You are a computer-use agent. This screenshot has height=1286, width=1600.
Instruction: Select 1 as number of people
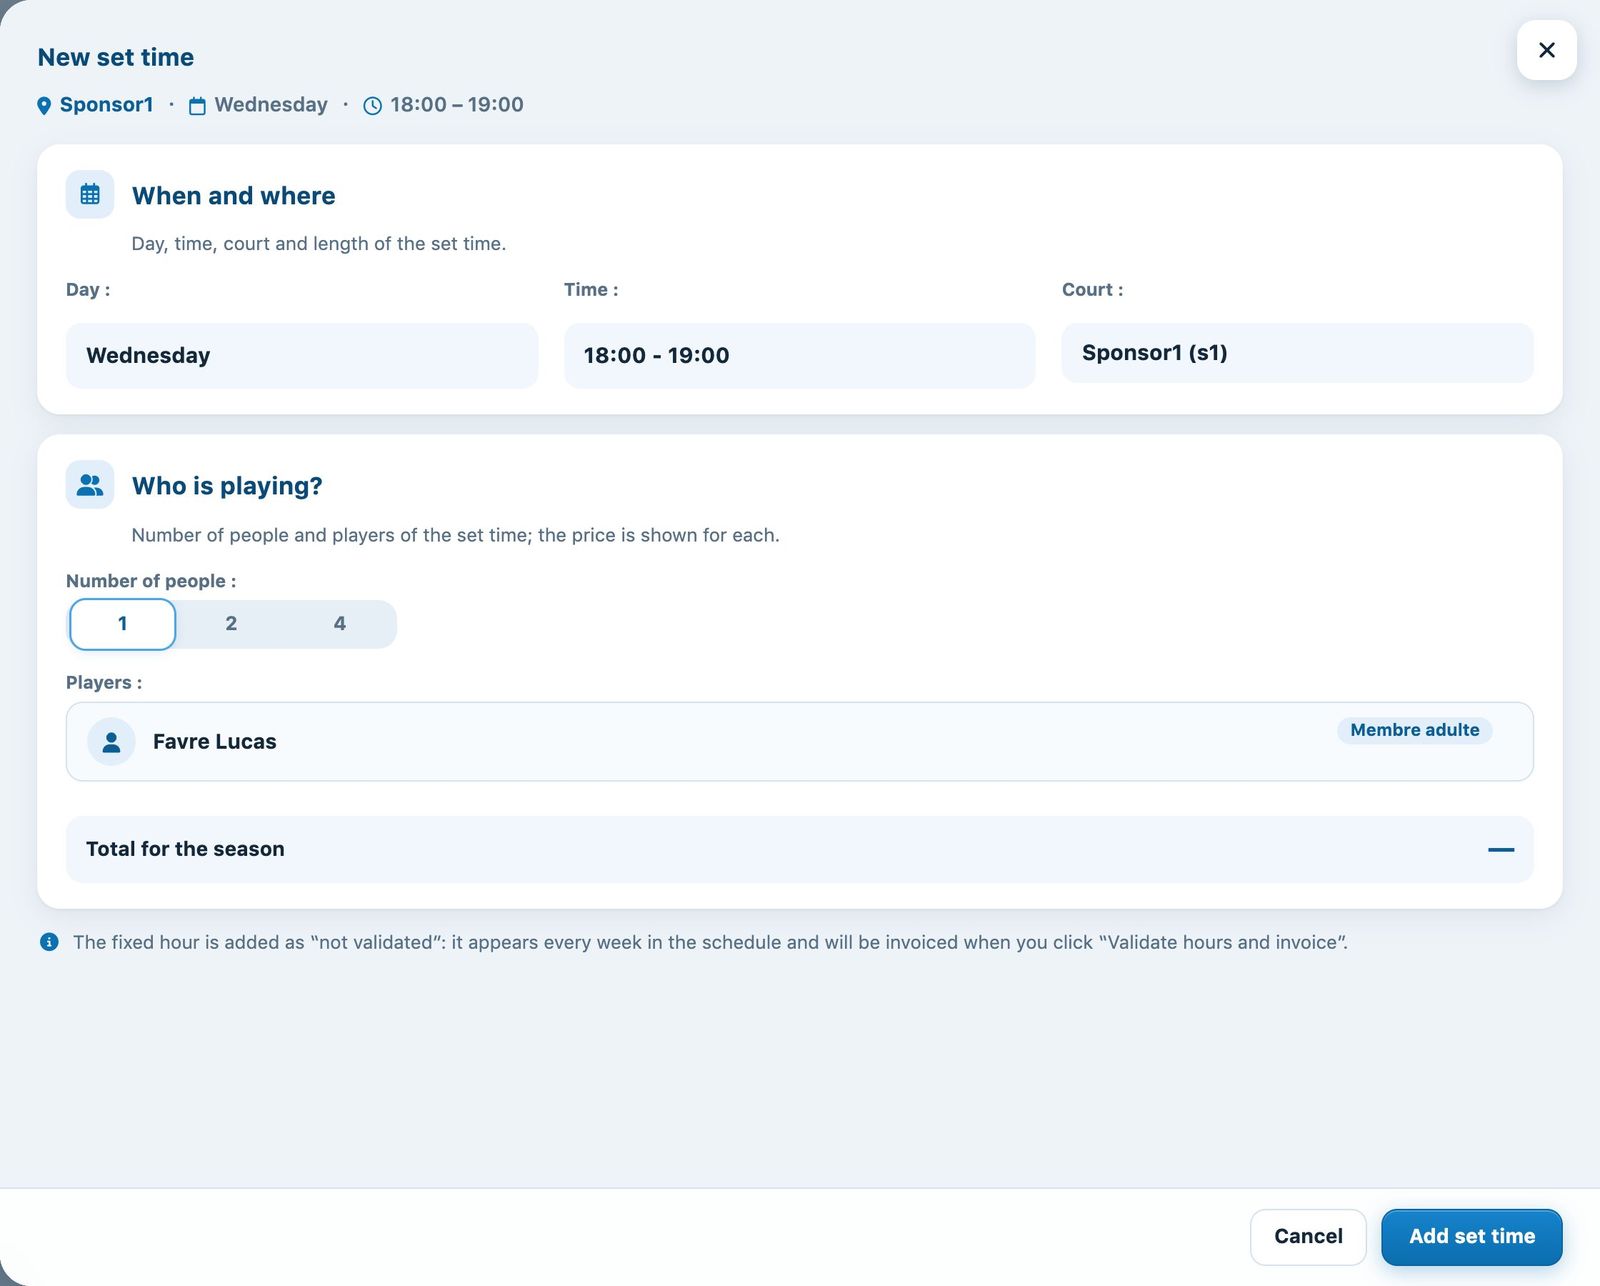[x=123, y=624]
